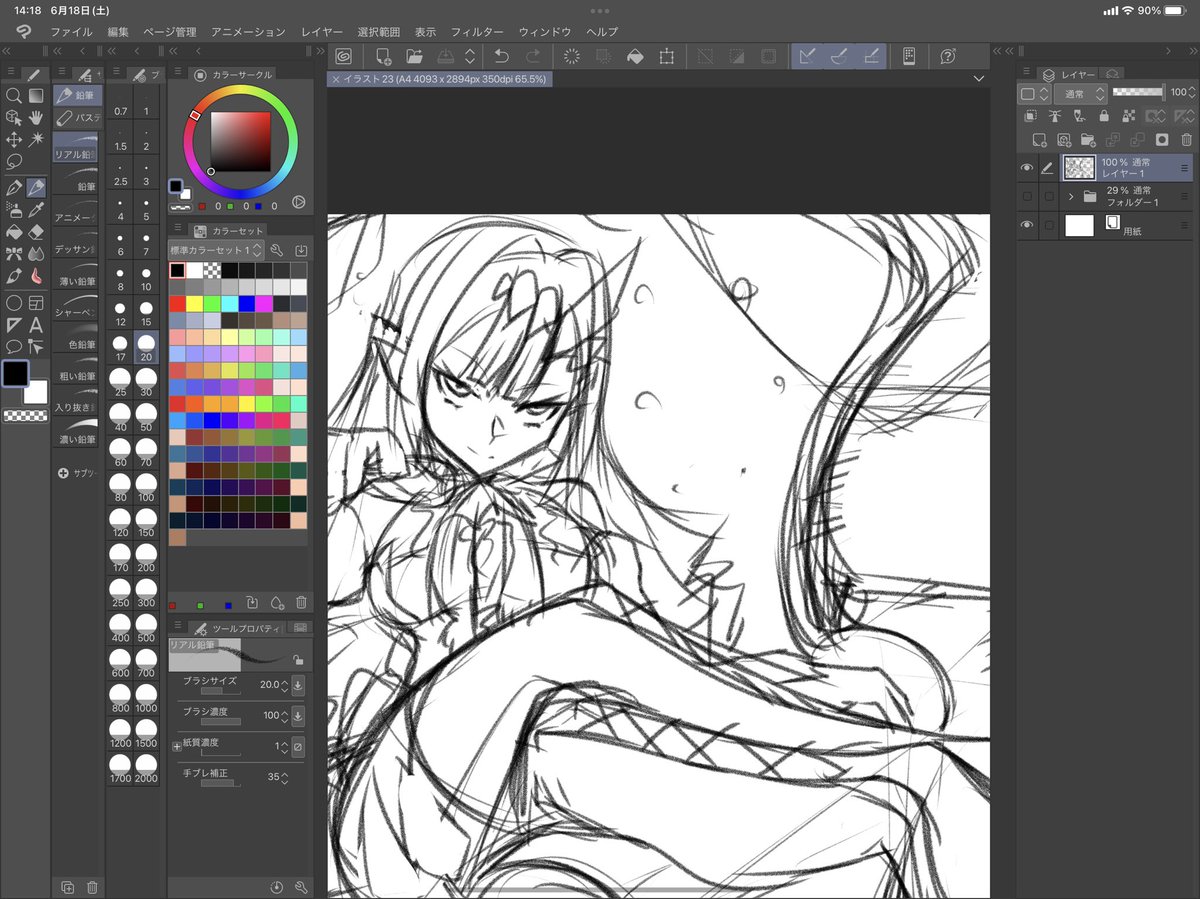Viewport: 1200px width, 899px height.
Task: Create a new layer in the Layers panel
Action: coord(1039,140)
